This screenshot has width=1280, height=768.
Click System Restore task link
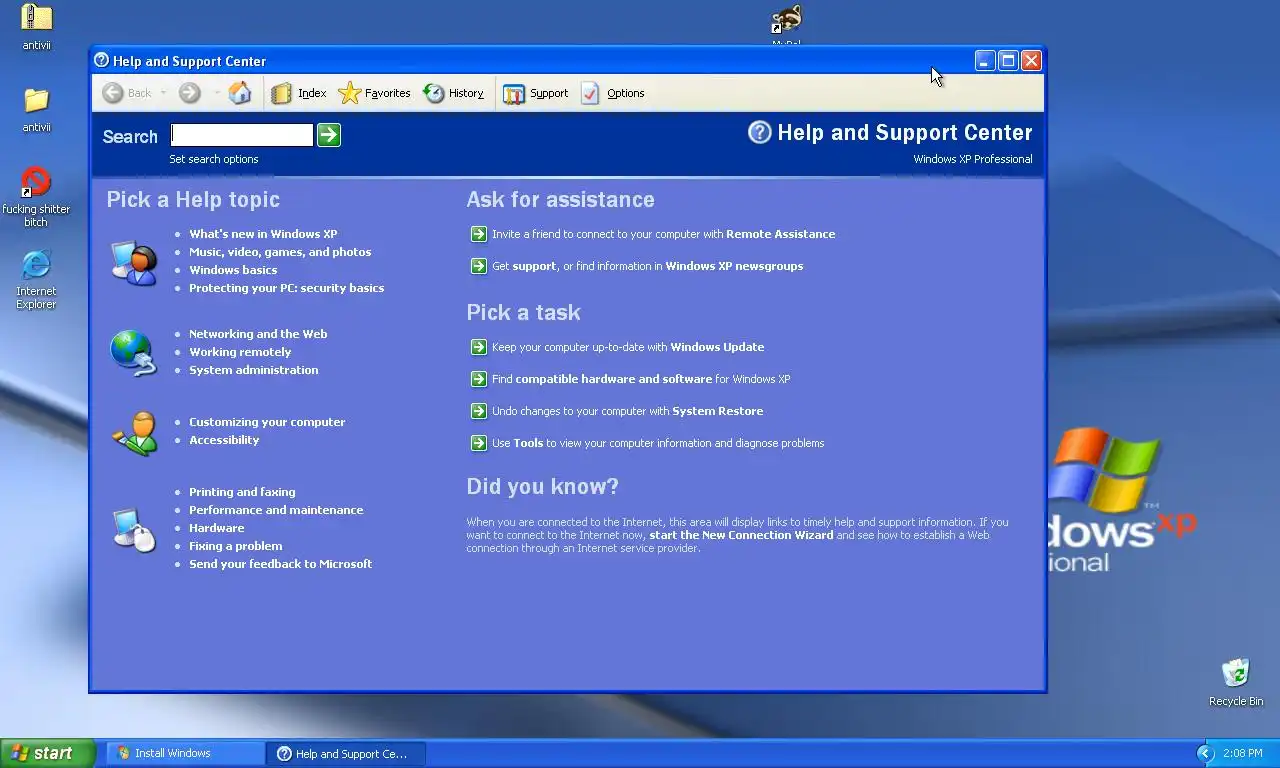click(x=627, y=411)
